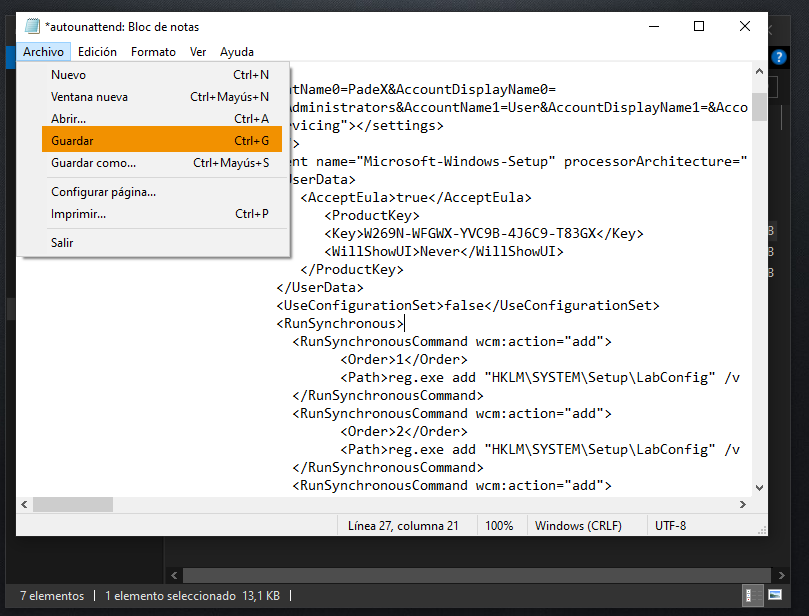
Task: Click the Explorer horizontal scrollbar right arrow
Action: coord(782,575)
